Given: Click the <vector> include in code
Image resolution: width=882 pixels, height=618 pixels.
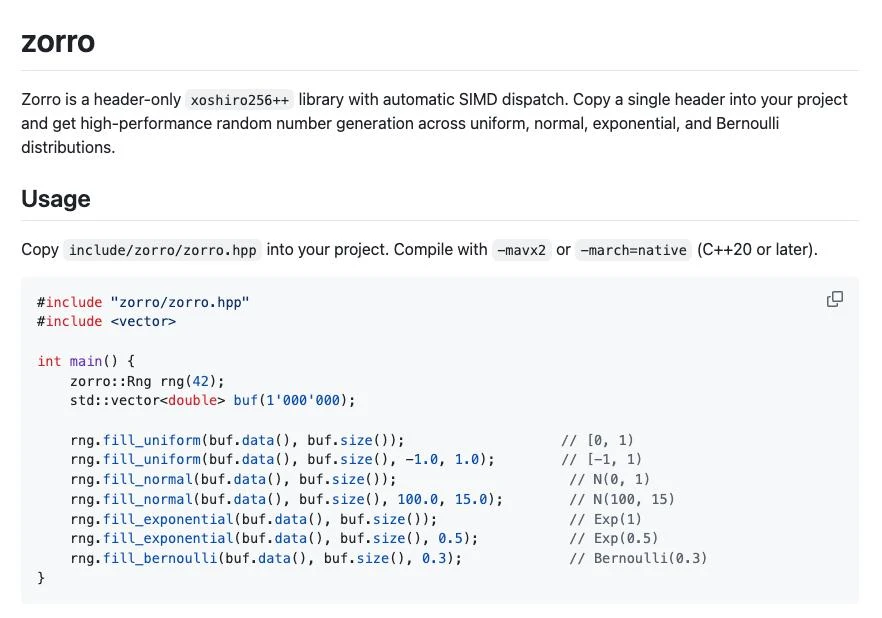Looking at the screenshot, I should tap(143, 322).
